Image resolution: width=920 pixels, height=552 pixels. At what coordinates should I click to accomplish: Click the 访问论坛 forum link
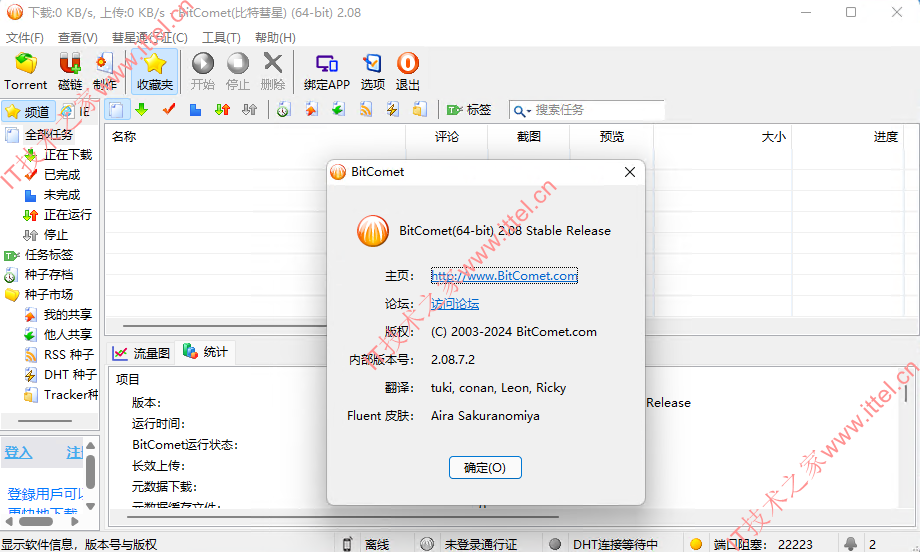[x=455, y=304]
